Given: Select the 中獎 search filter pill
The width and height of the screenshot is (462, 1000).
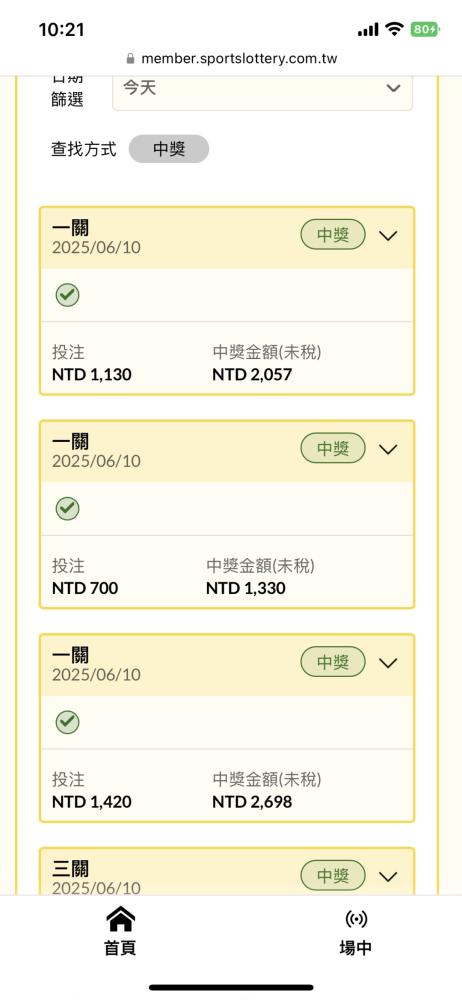Looking at the screenshot, I should coord(168,149).
